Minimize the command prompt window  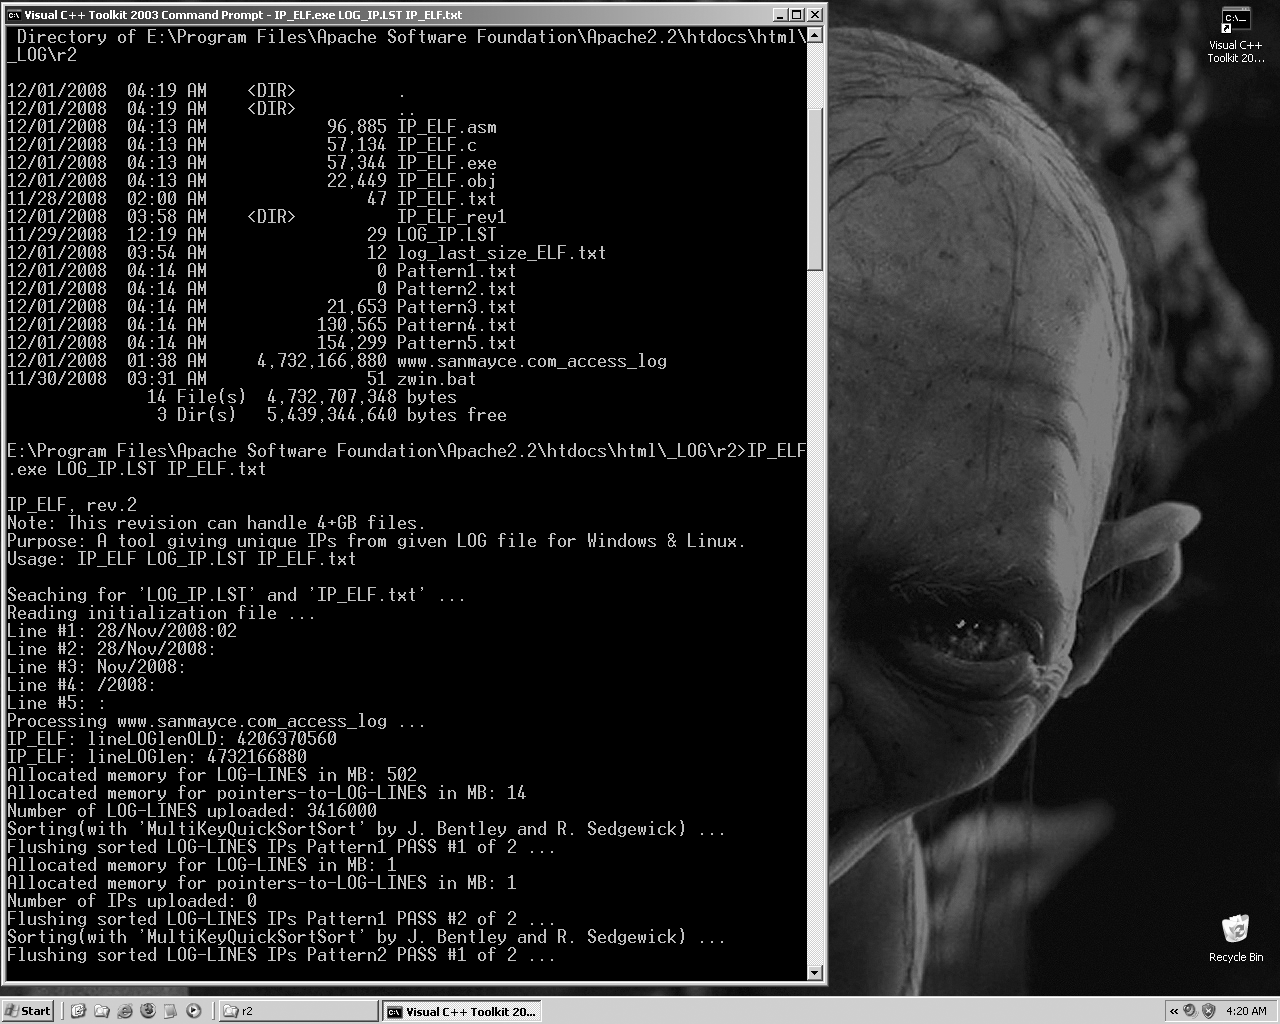point(780,15)
